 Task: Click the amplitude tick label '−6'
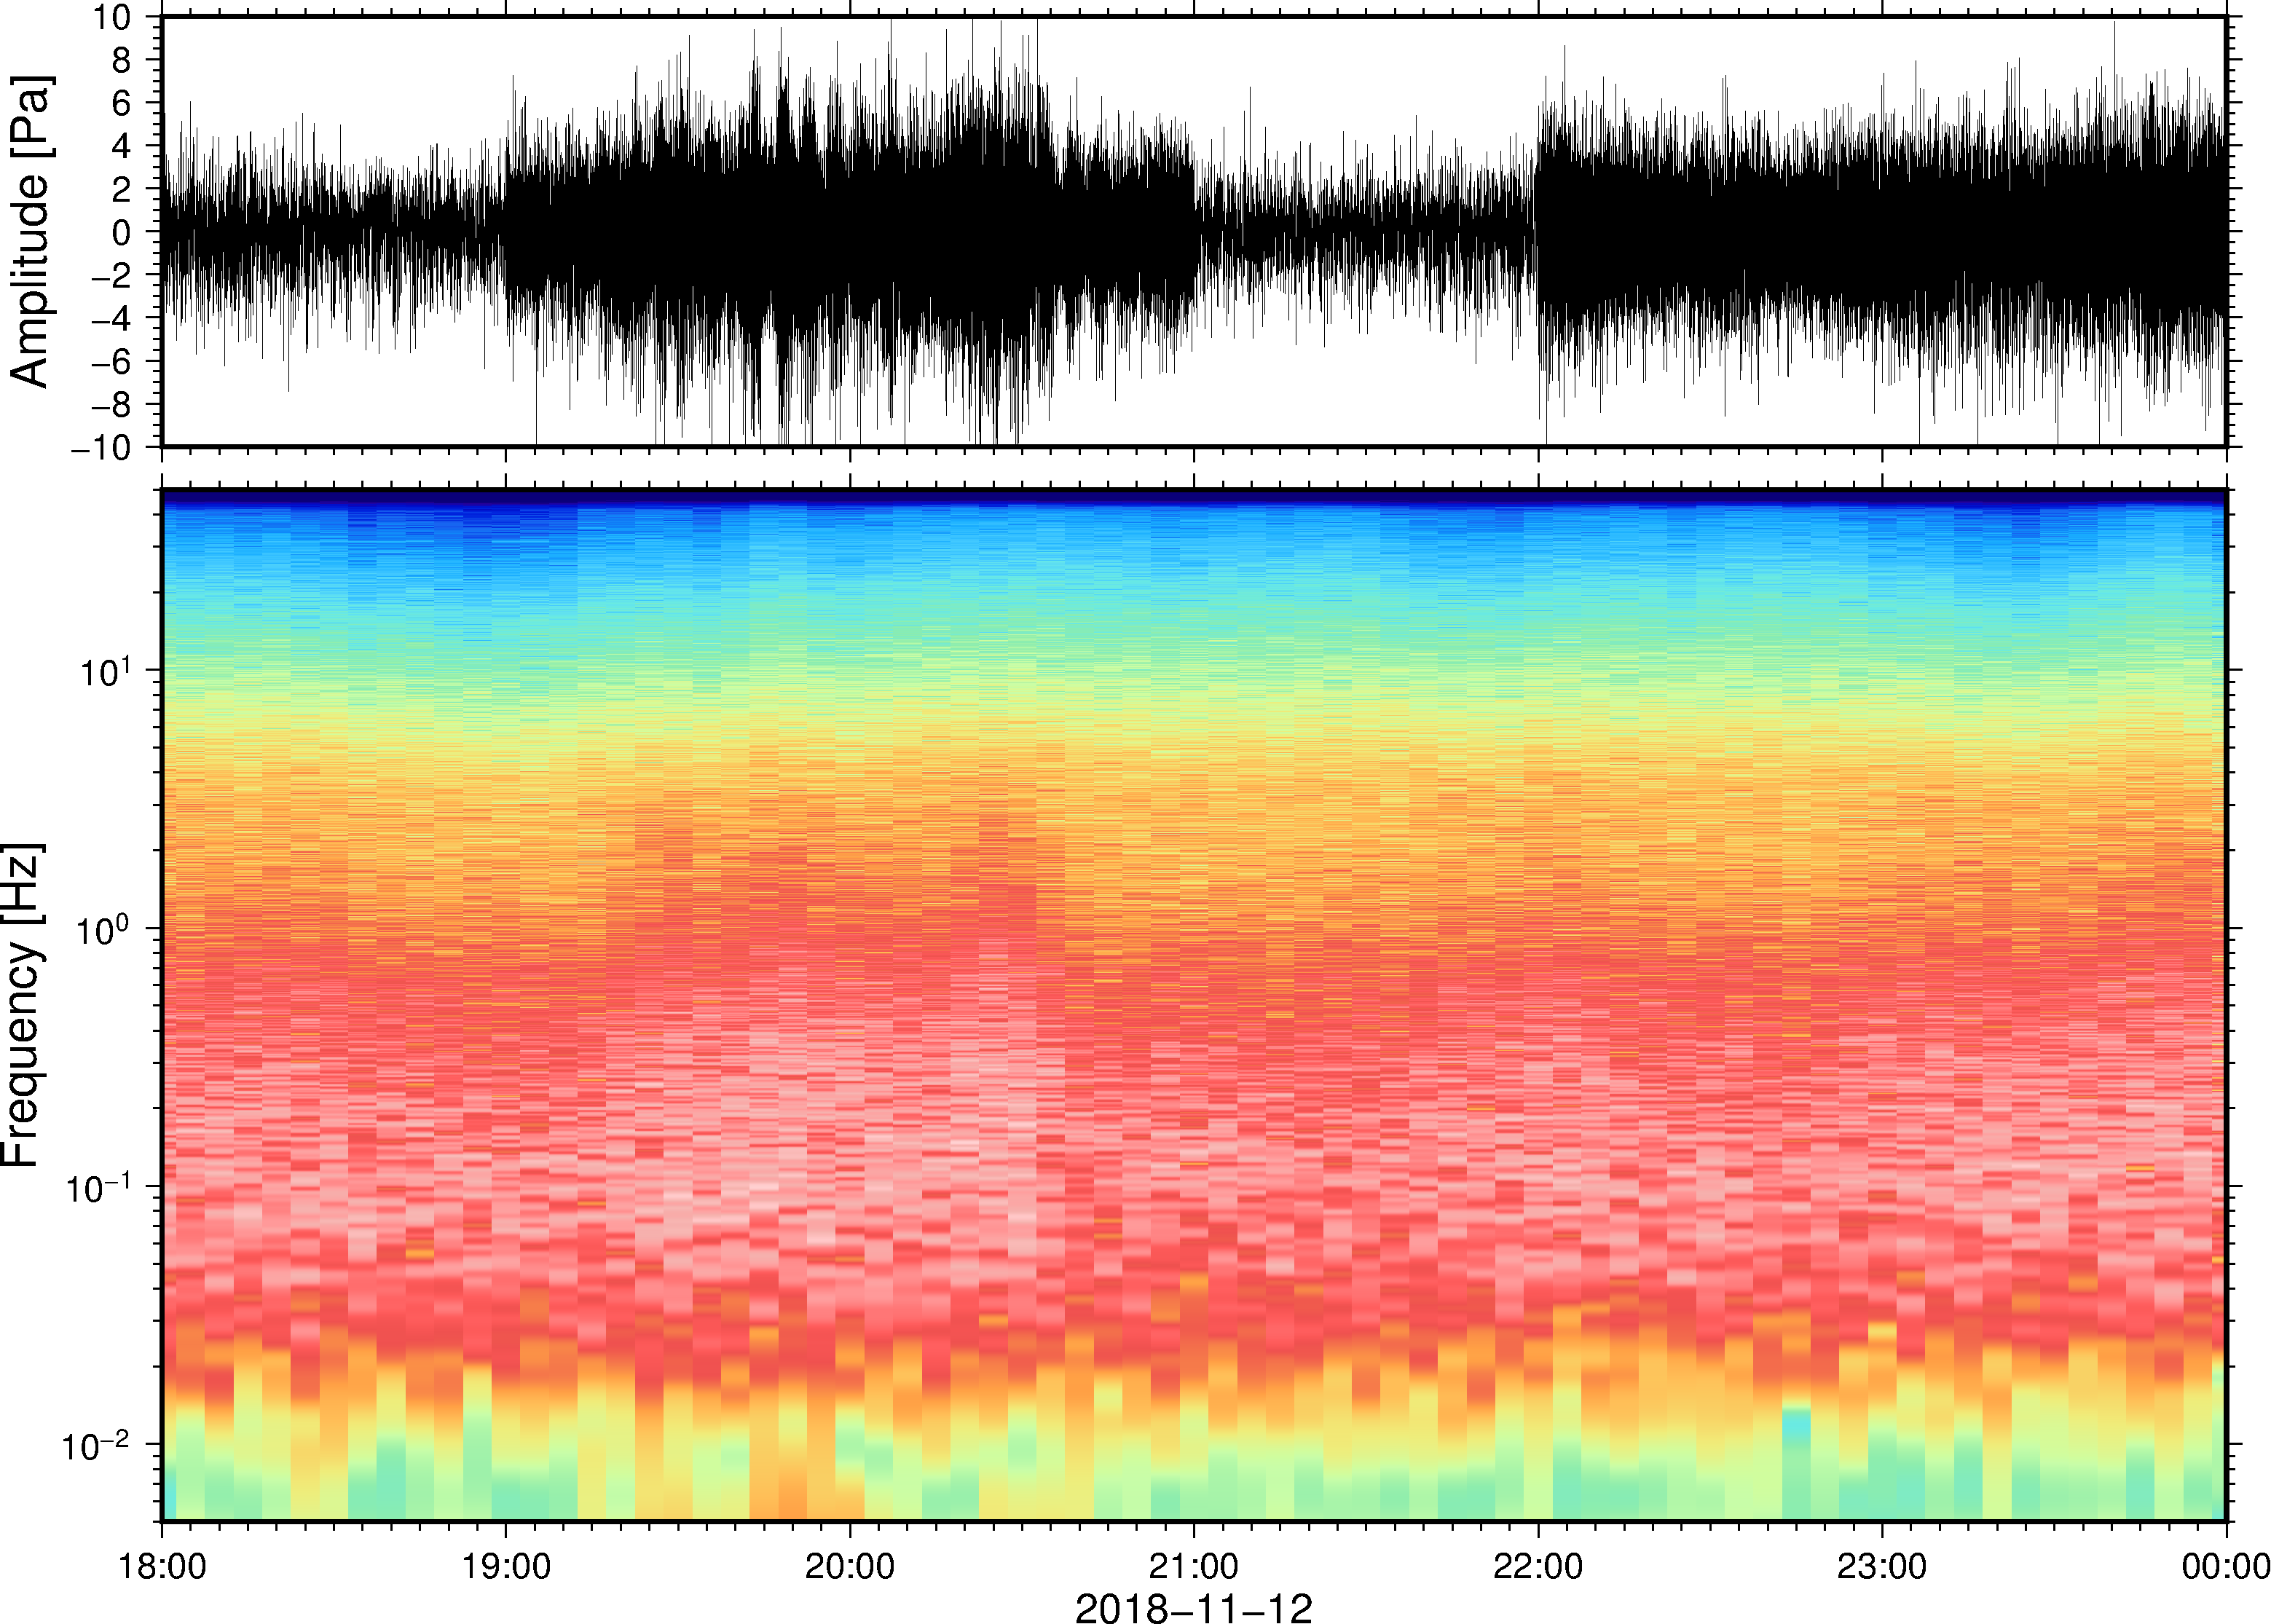(111, 361)
